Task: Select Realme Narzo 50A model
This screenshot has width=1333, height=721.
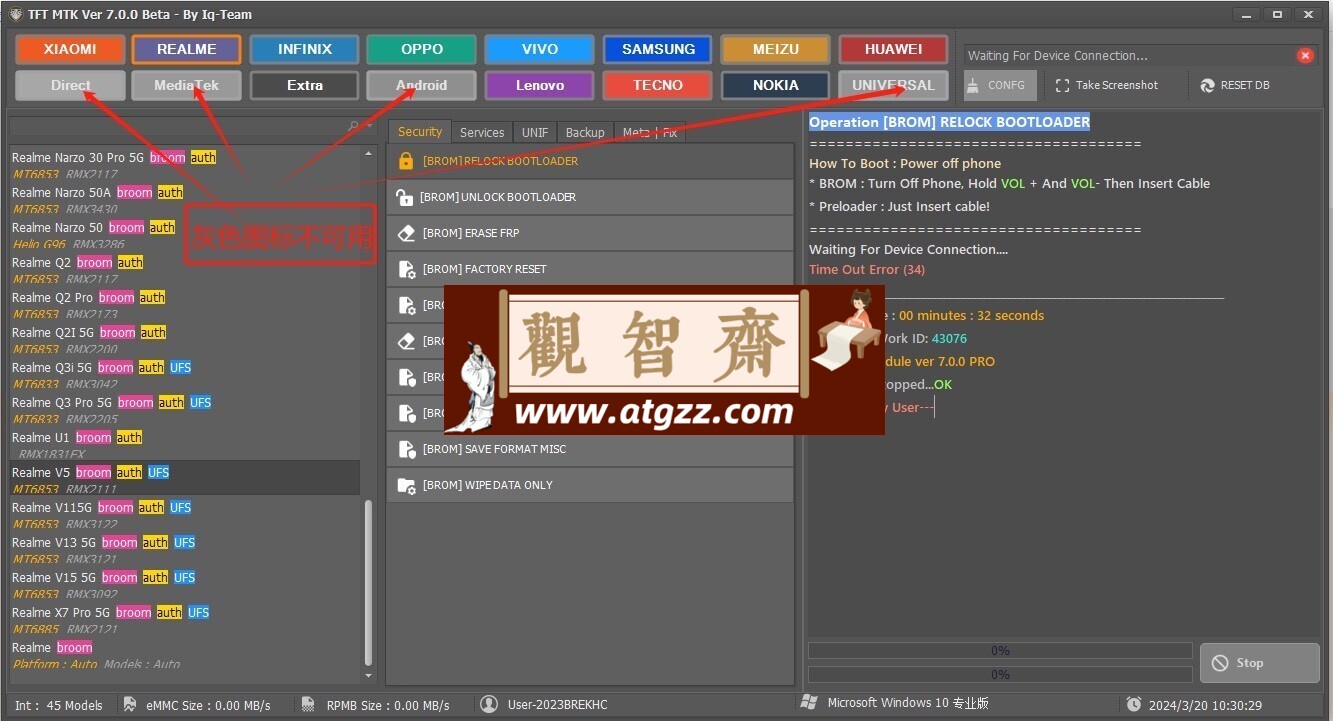Action: [185, 200]
